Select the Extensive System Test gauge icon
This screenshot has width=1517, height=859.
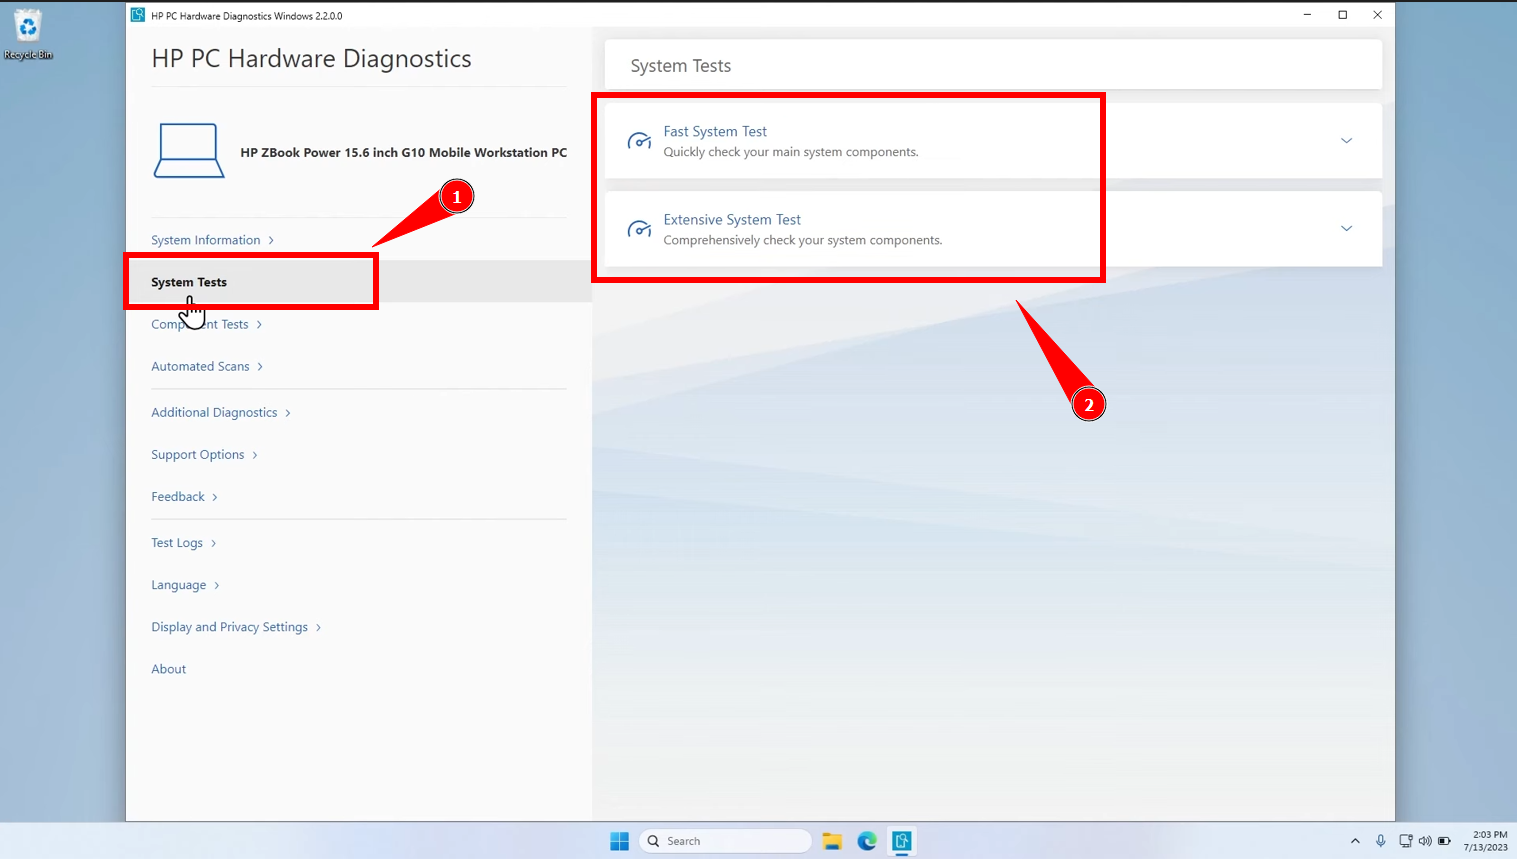click(640, 229)
